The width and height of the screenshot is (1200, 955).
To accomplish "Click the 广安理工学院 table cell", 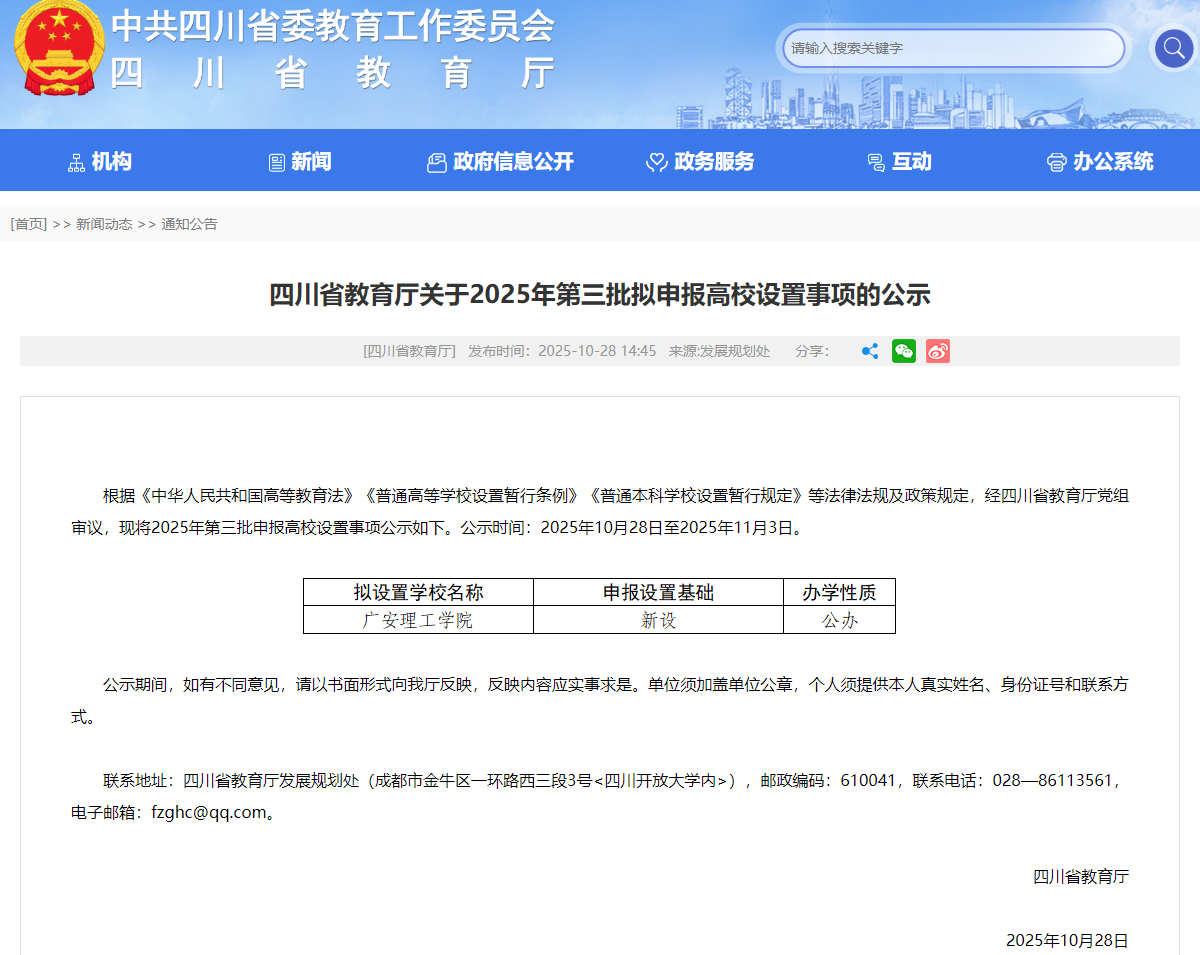I will click(418, 620).
